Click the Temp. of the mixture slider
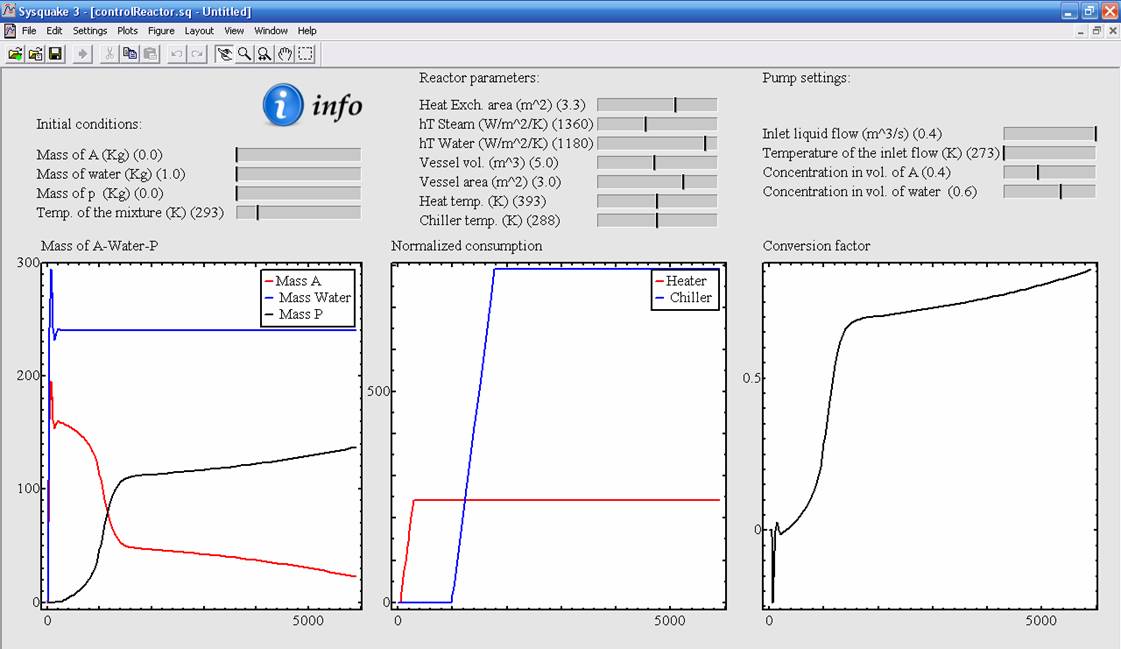Image resolution: width=1121 pixels, height=649 pixels. tap(298, 212)
